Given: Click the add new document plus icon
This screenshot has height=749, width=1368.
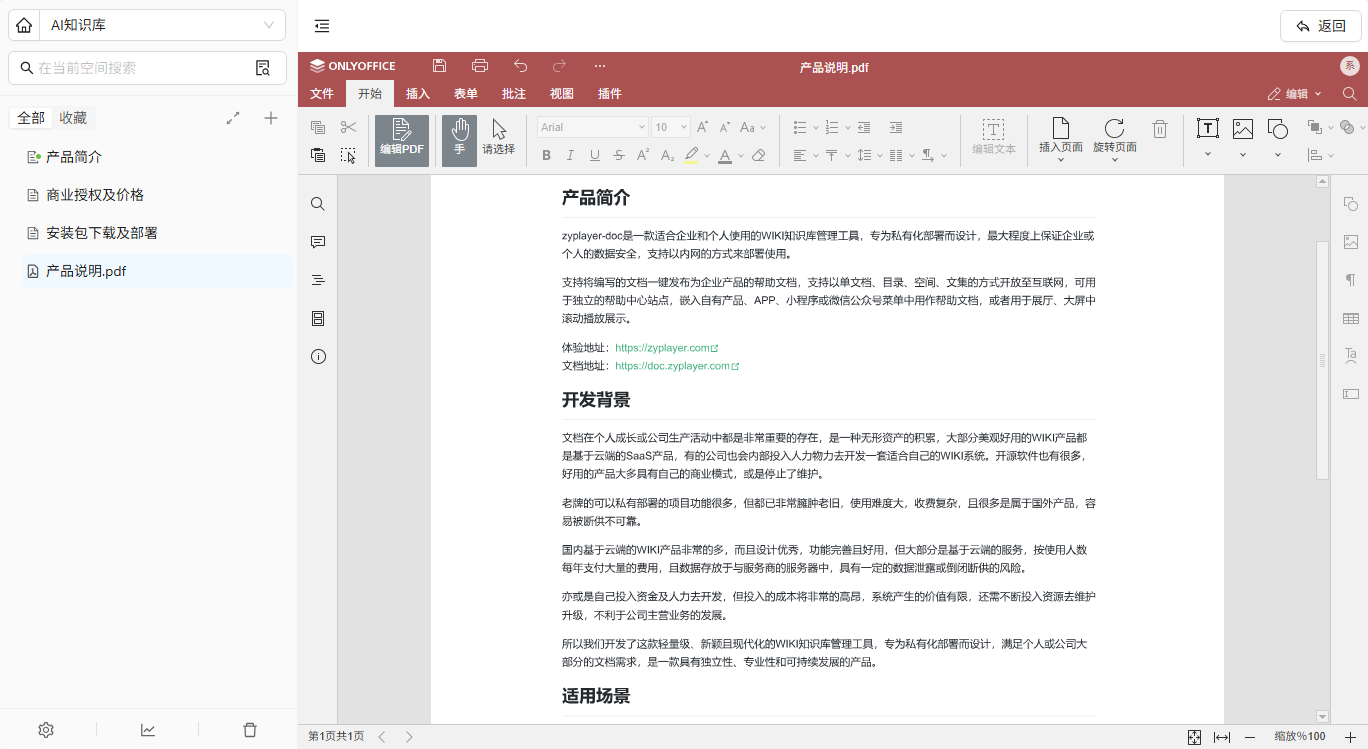Looking at the screenshot, I should [x=270, y=118].
